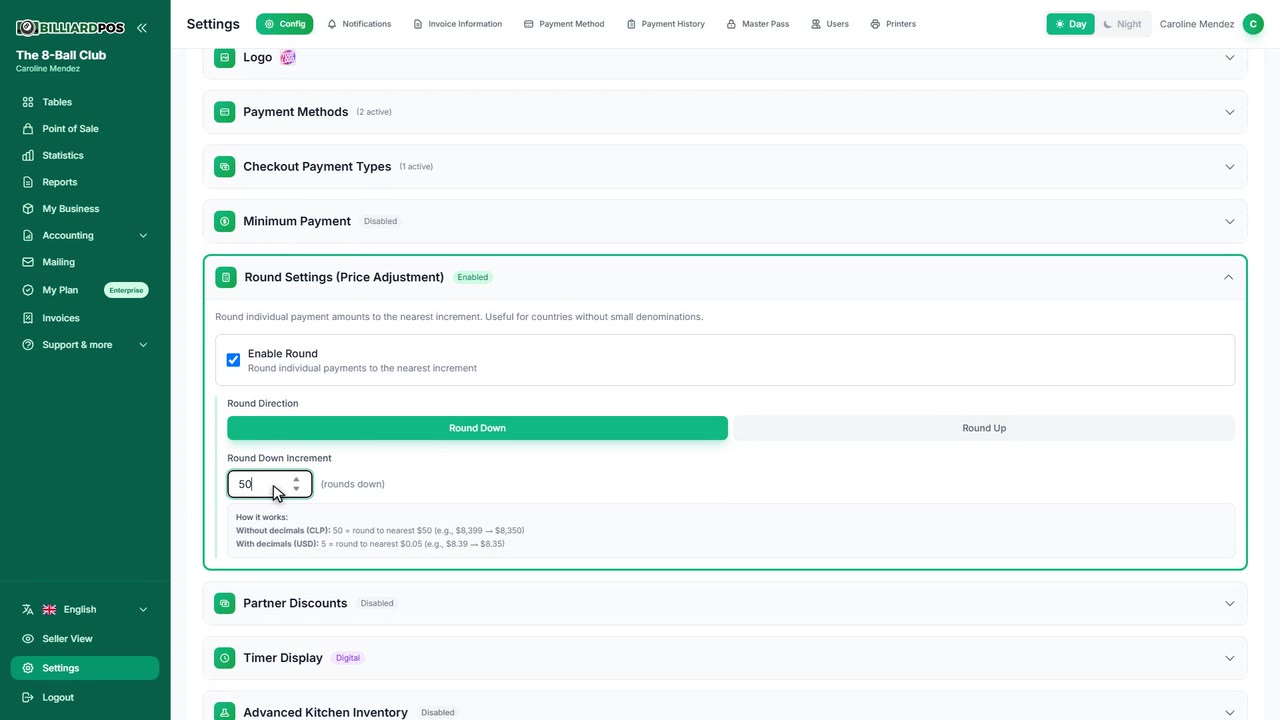Click the Caroline Mendez name in header

pyautogui.click(x=1197, y=24)
